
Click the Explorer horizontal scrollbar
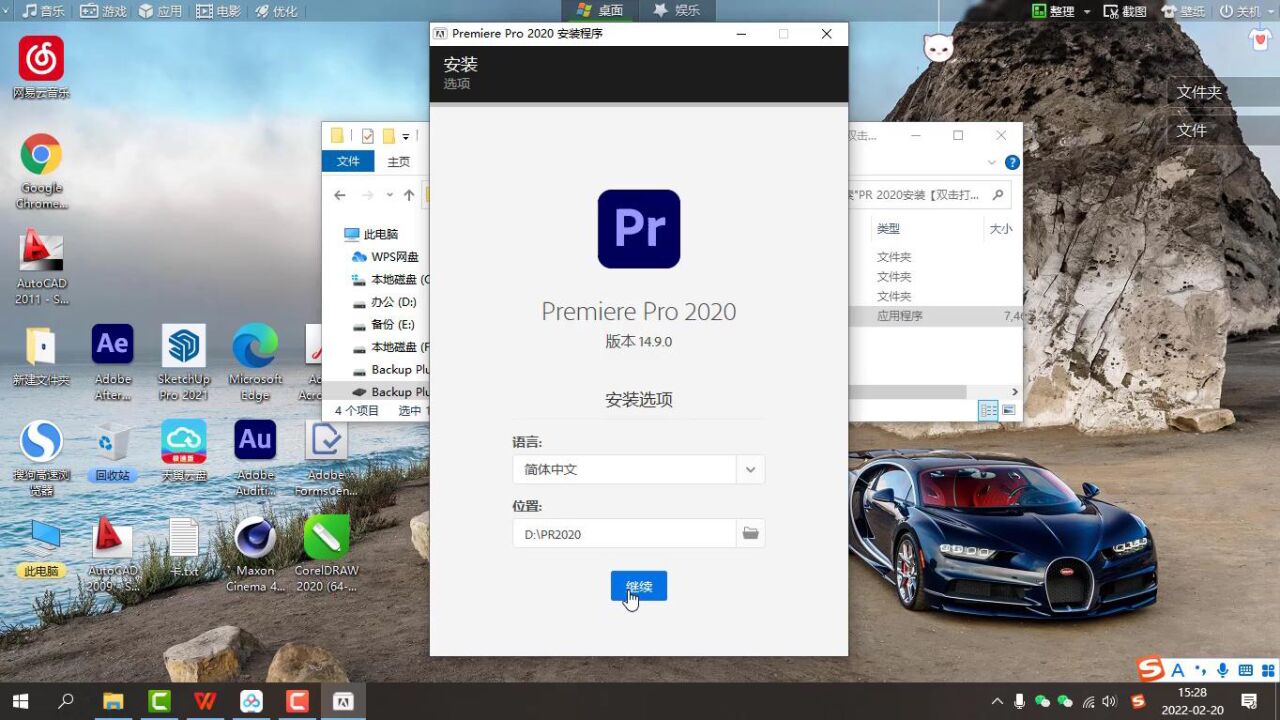[907, 392]
